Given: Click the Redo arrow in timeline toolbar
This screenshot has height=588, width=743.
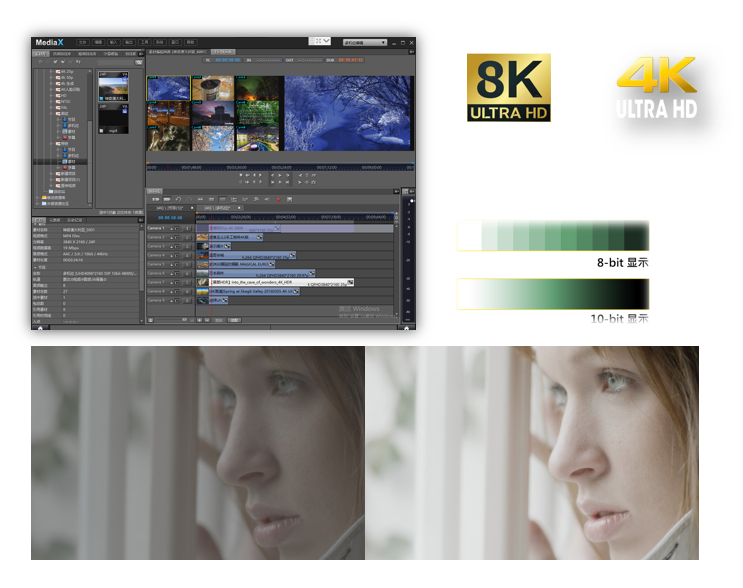Looking at the screenshot, I should click(x=189, y=199).
